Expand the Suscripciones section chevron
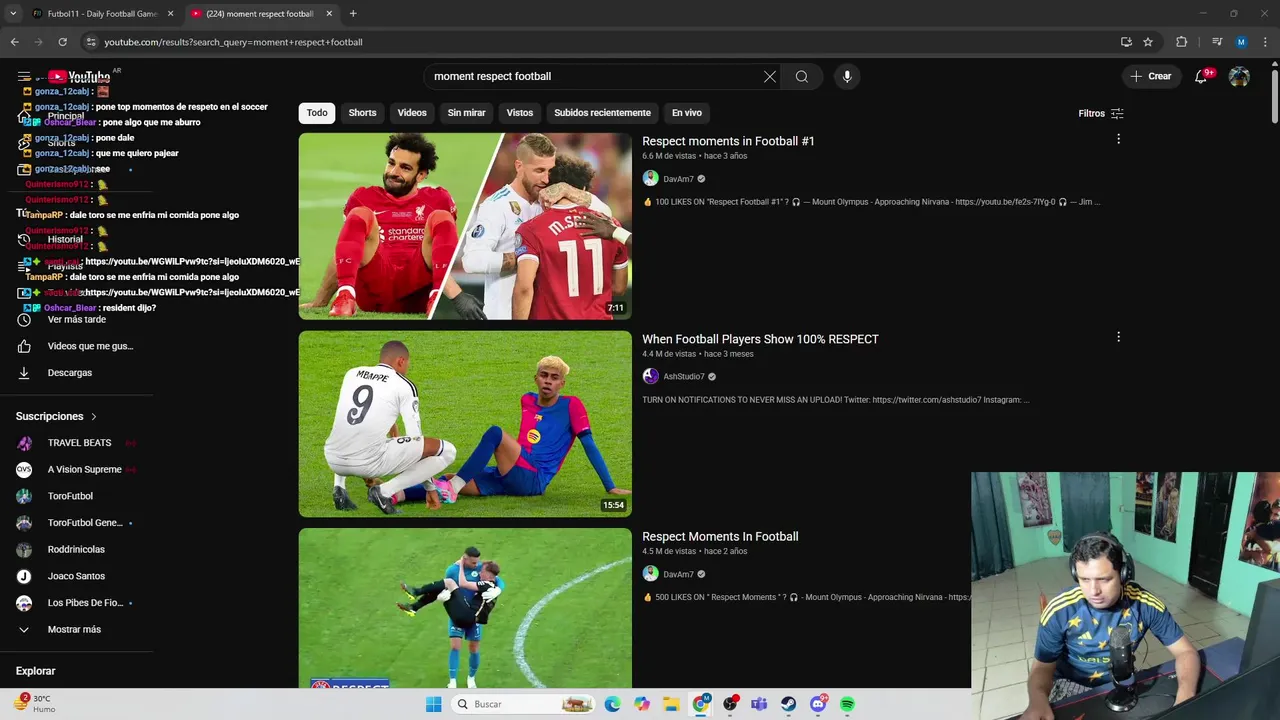This screenshot has width=1280, height=720. (x=94, y=416)
